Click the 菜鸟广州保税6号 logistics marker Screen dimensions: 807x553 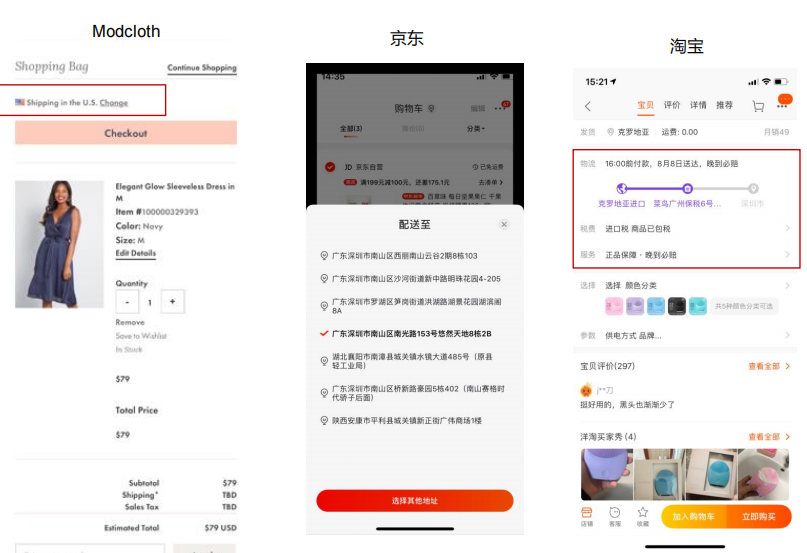click(x=688, y=188)
